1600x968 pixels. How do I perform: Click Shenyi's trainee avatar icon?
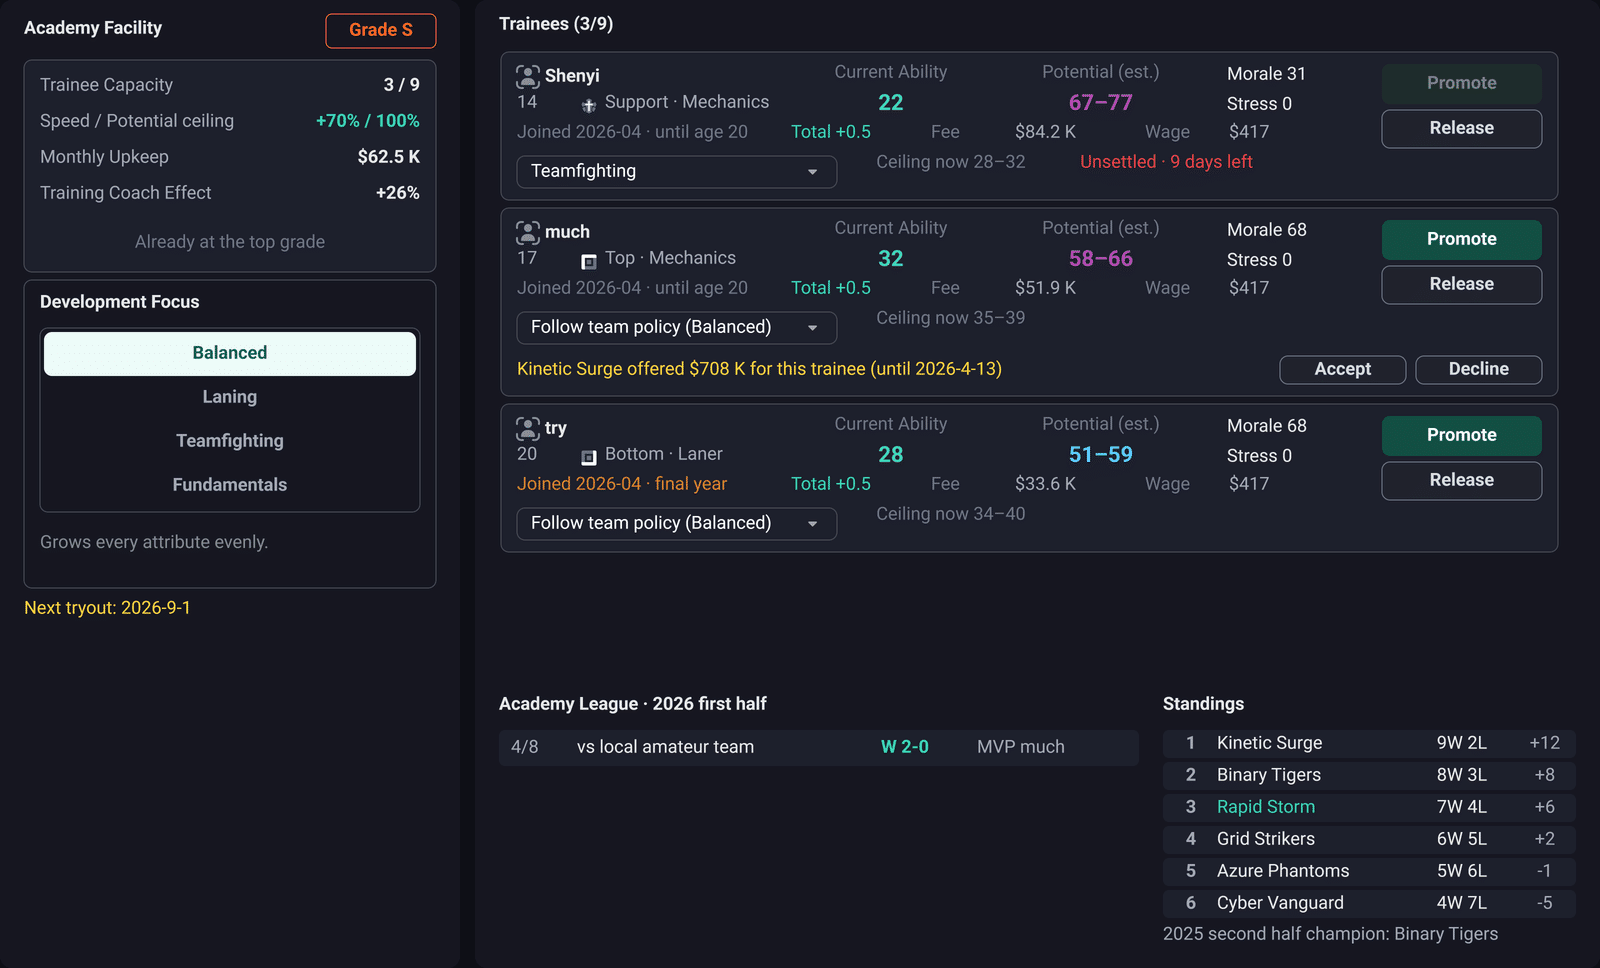point(528,76)
